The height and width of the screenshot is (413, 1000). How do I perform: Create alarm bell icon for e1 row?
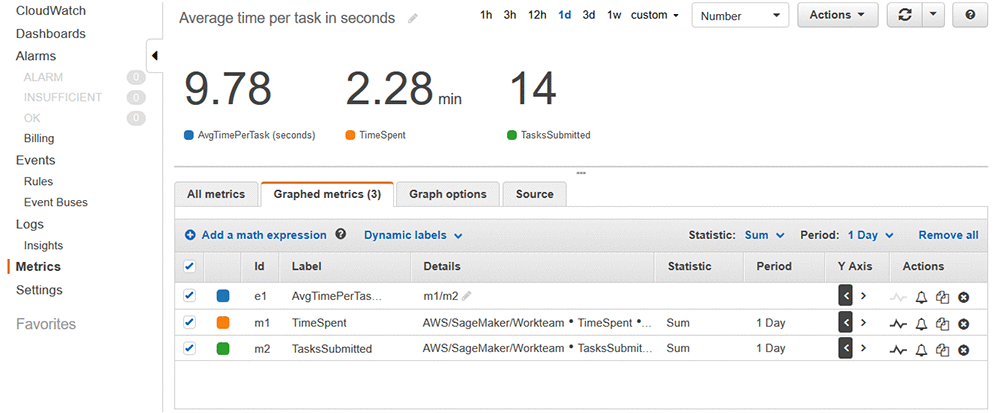coord(921,297)
